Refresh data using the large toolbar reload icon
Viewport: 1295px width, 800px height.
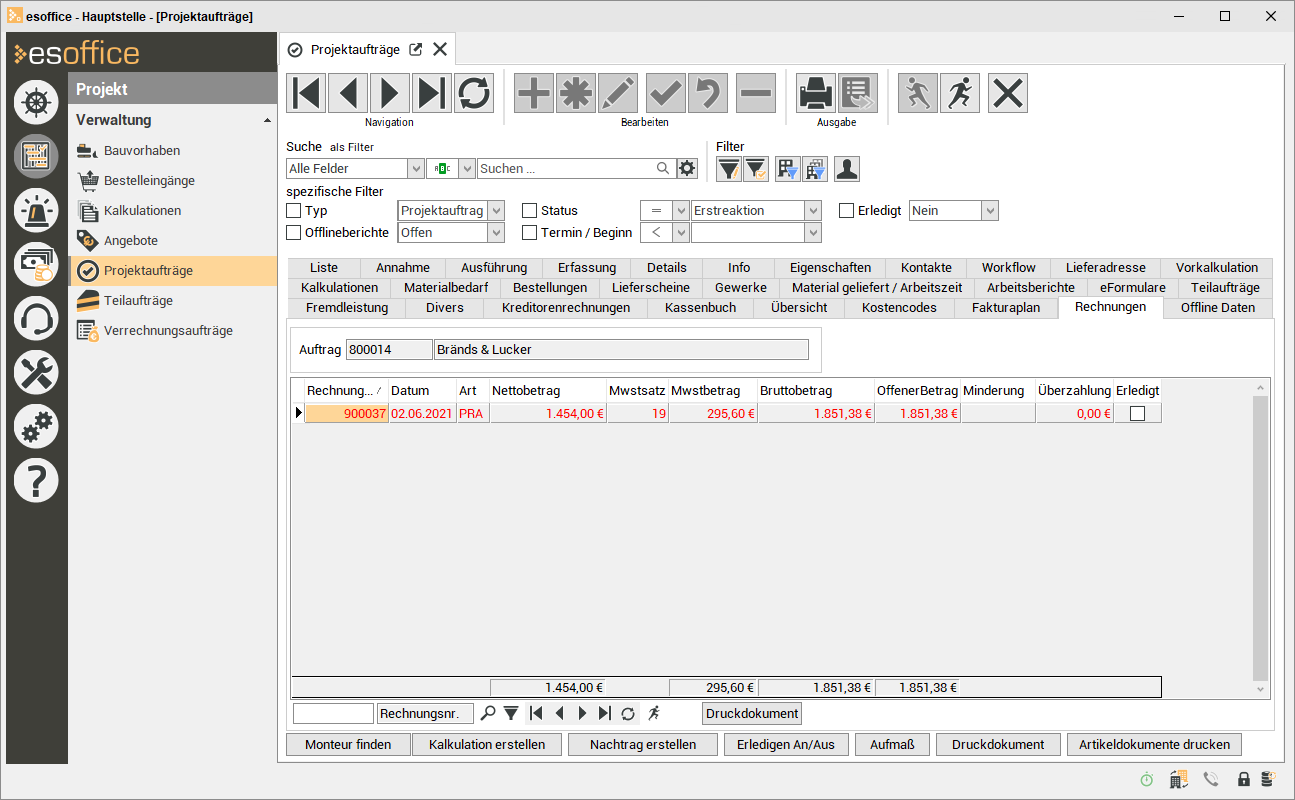pos(474,93)
